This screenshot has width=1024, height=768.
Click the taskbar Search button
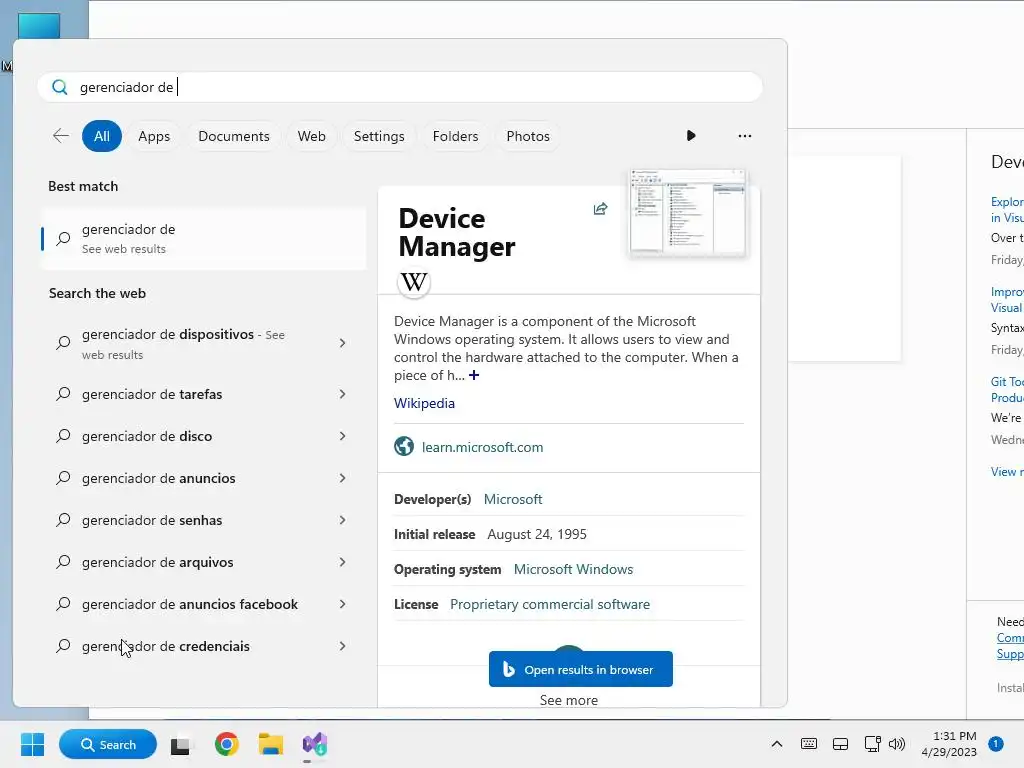tap(108, 744)
